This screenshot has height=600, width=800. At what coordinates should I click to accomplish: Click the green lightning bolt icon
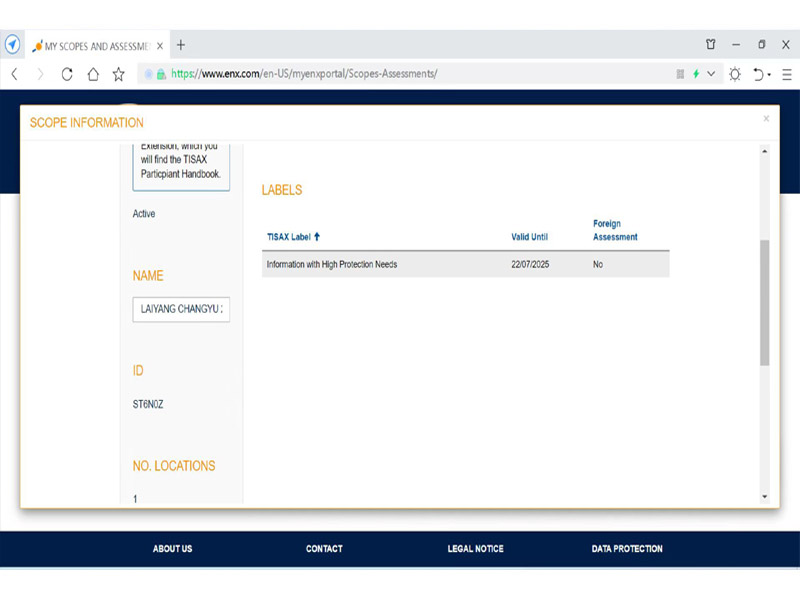tap(696, 74)
